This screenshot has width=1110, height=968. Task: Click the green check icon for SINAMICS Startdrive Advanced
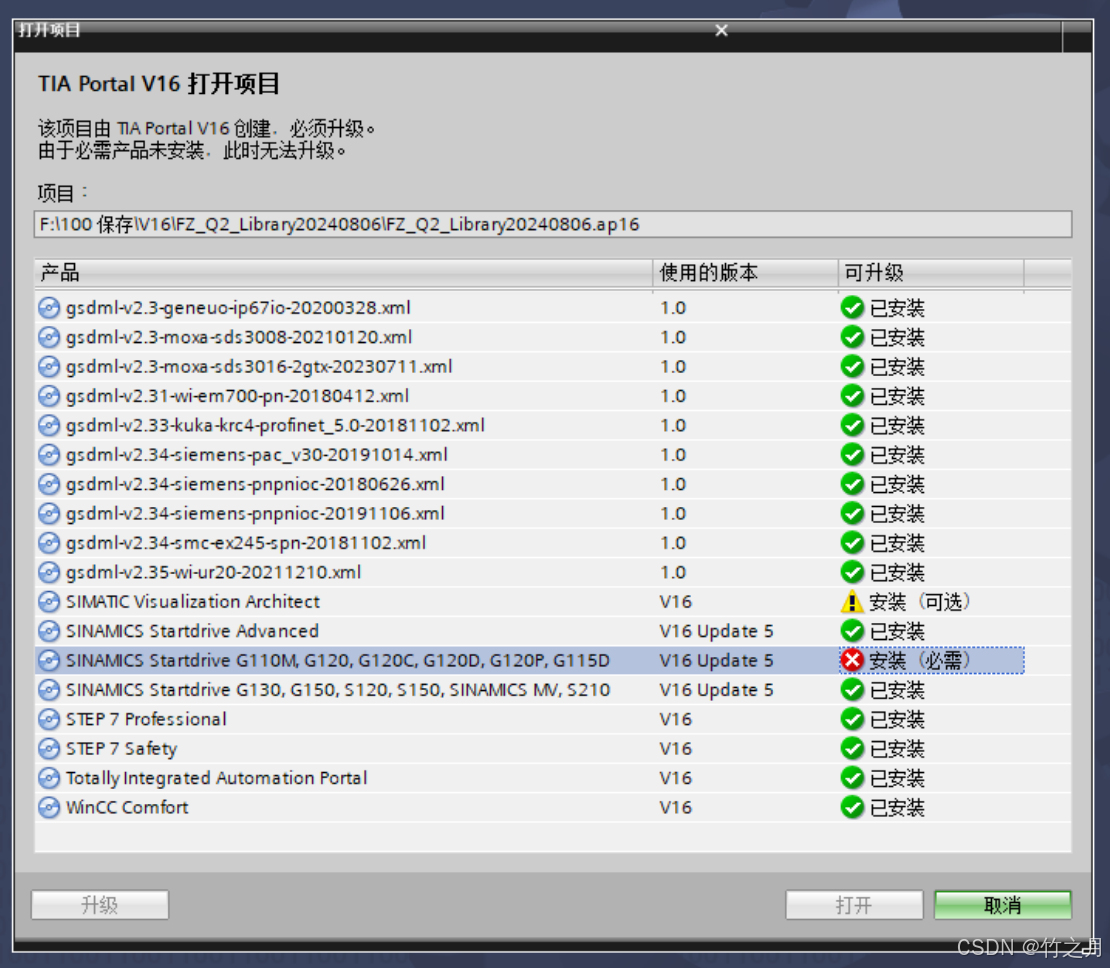(x=852, y=632)
